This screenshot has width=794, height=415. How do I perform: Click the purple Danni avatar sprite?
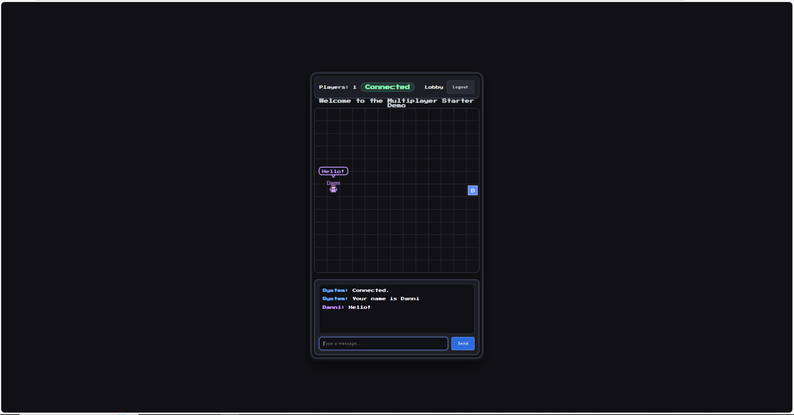[333, 189]
